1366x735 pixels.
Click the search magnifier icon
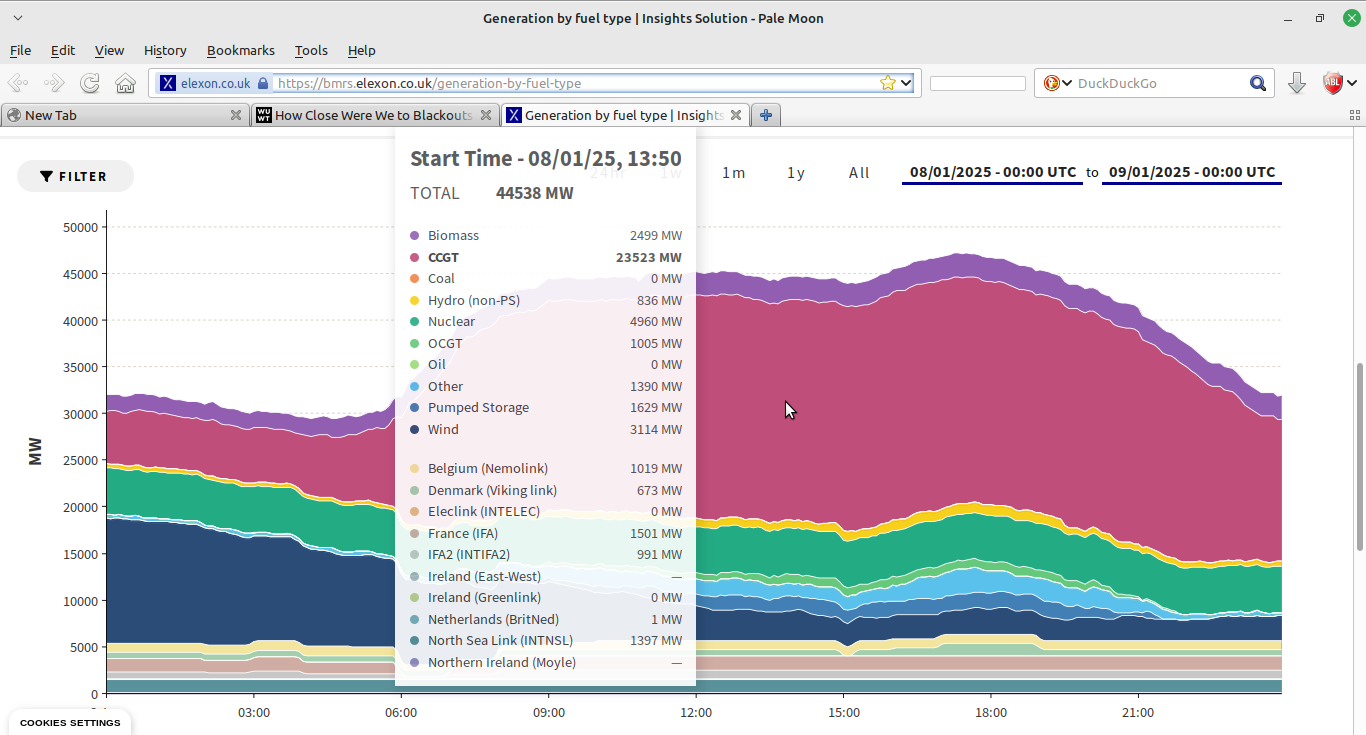tap(1258, 84)
